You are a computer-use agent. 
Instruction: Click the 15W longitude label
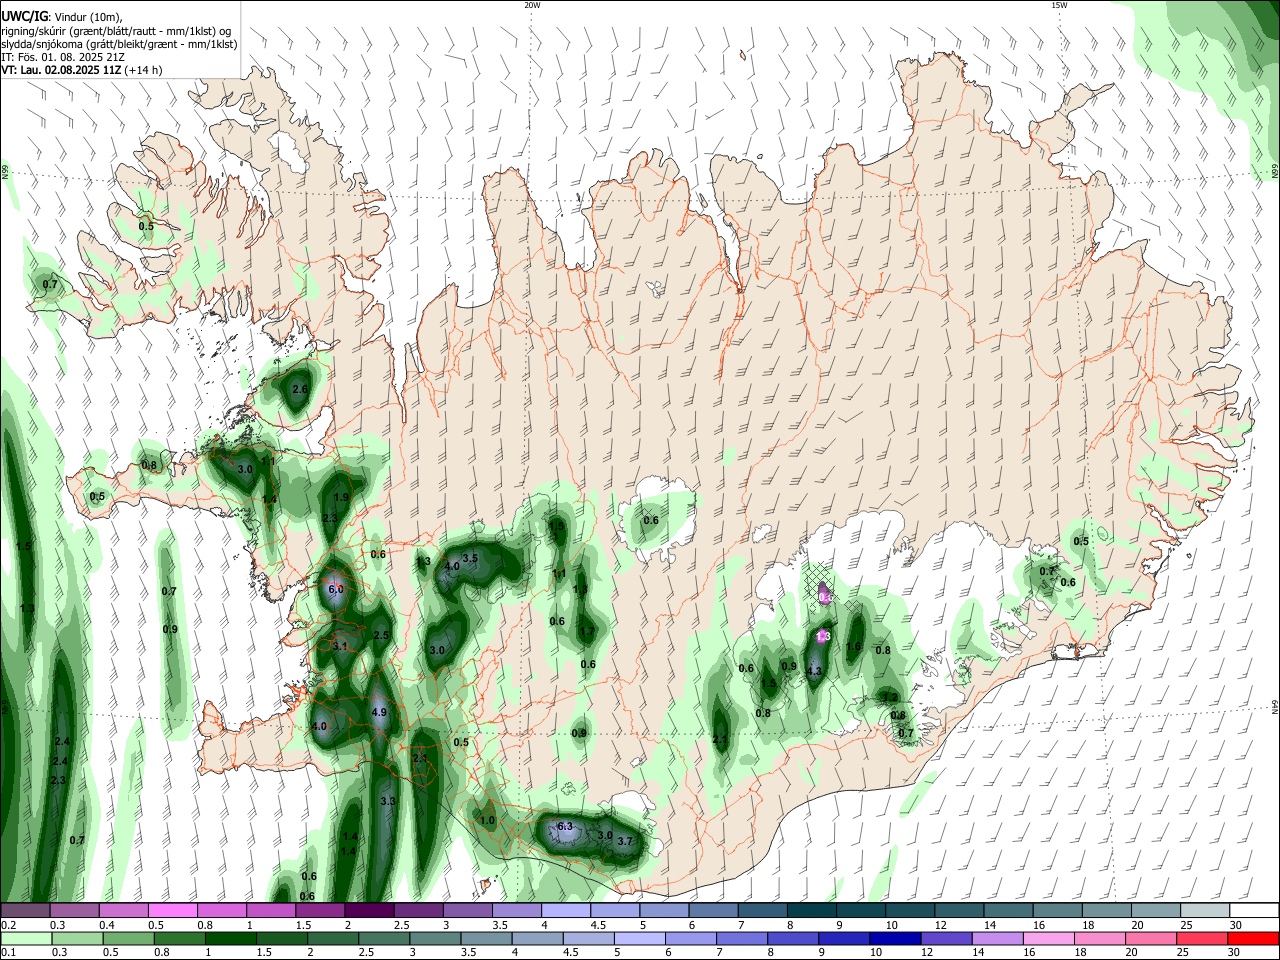[1059, 5]
